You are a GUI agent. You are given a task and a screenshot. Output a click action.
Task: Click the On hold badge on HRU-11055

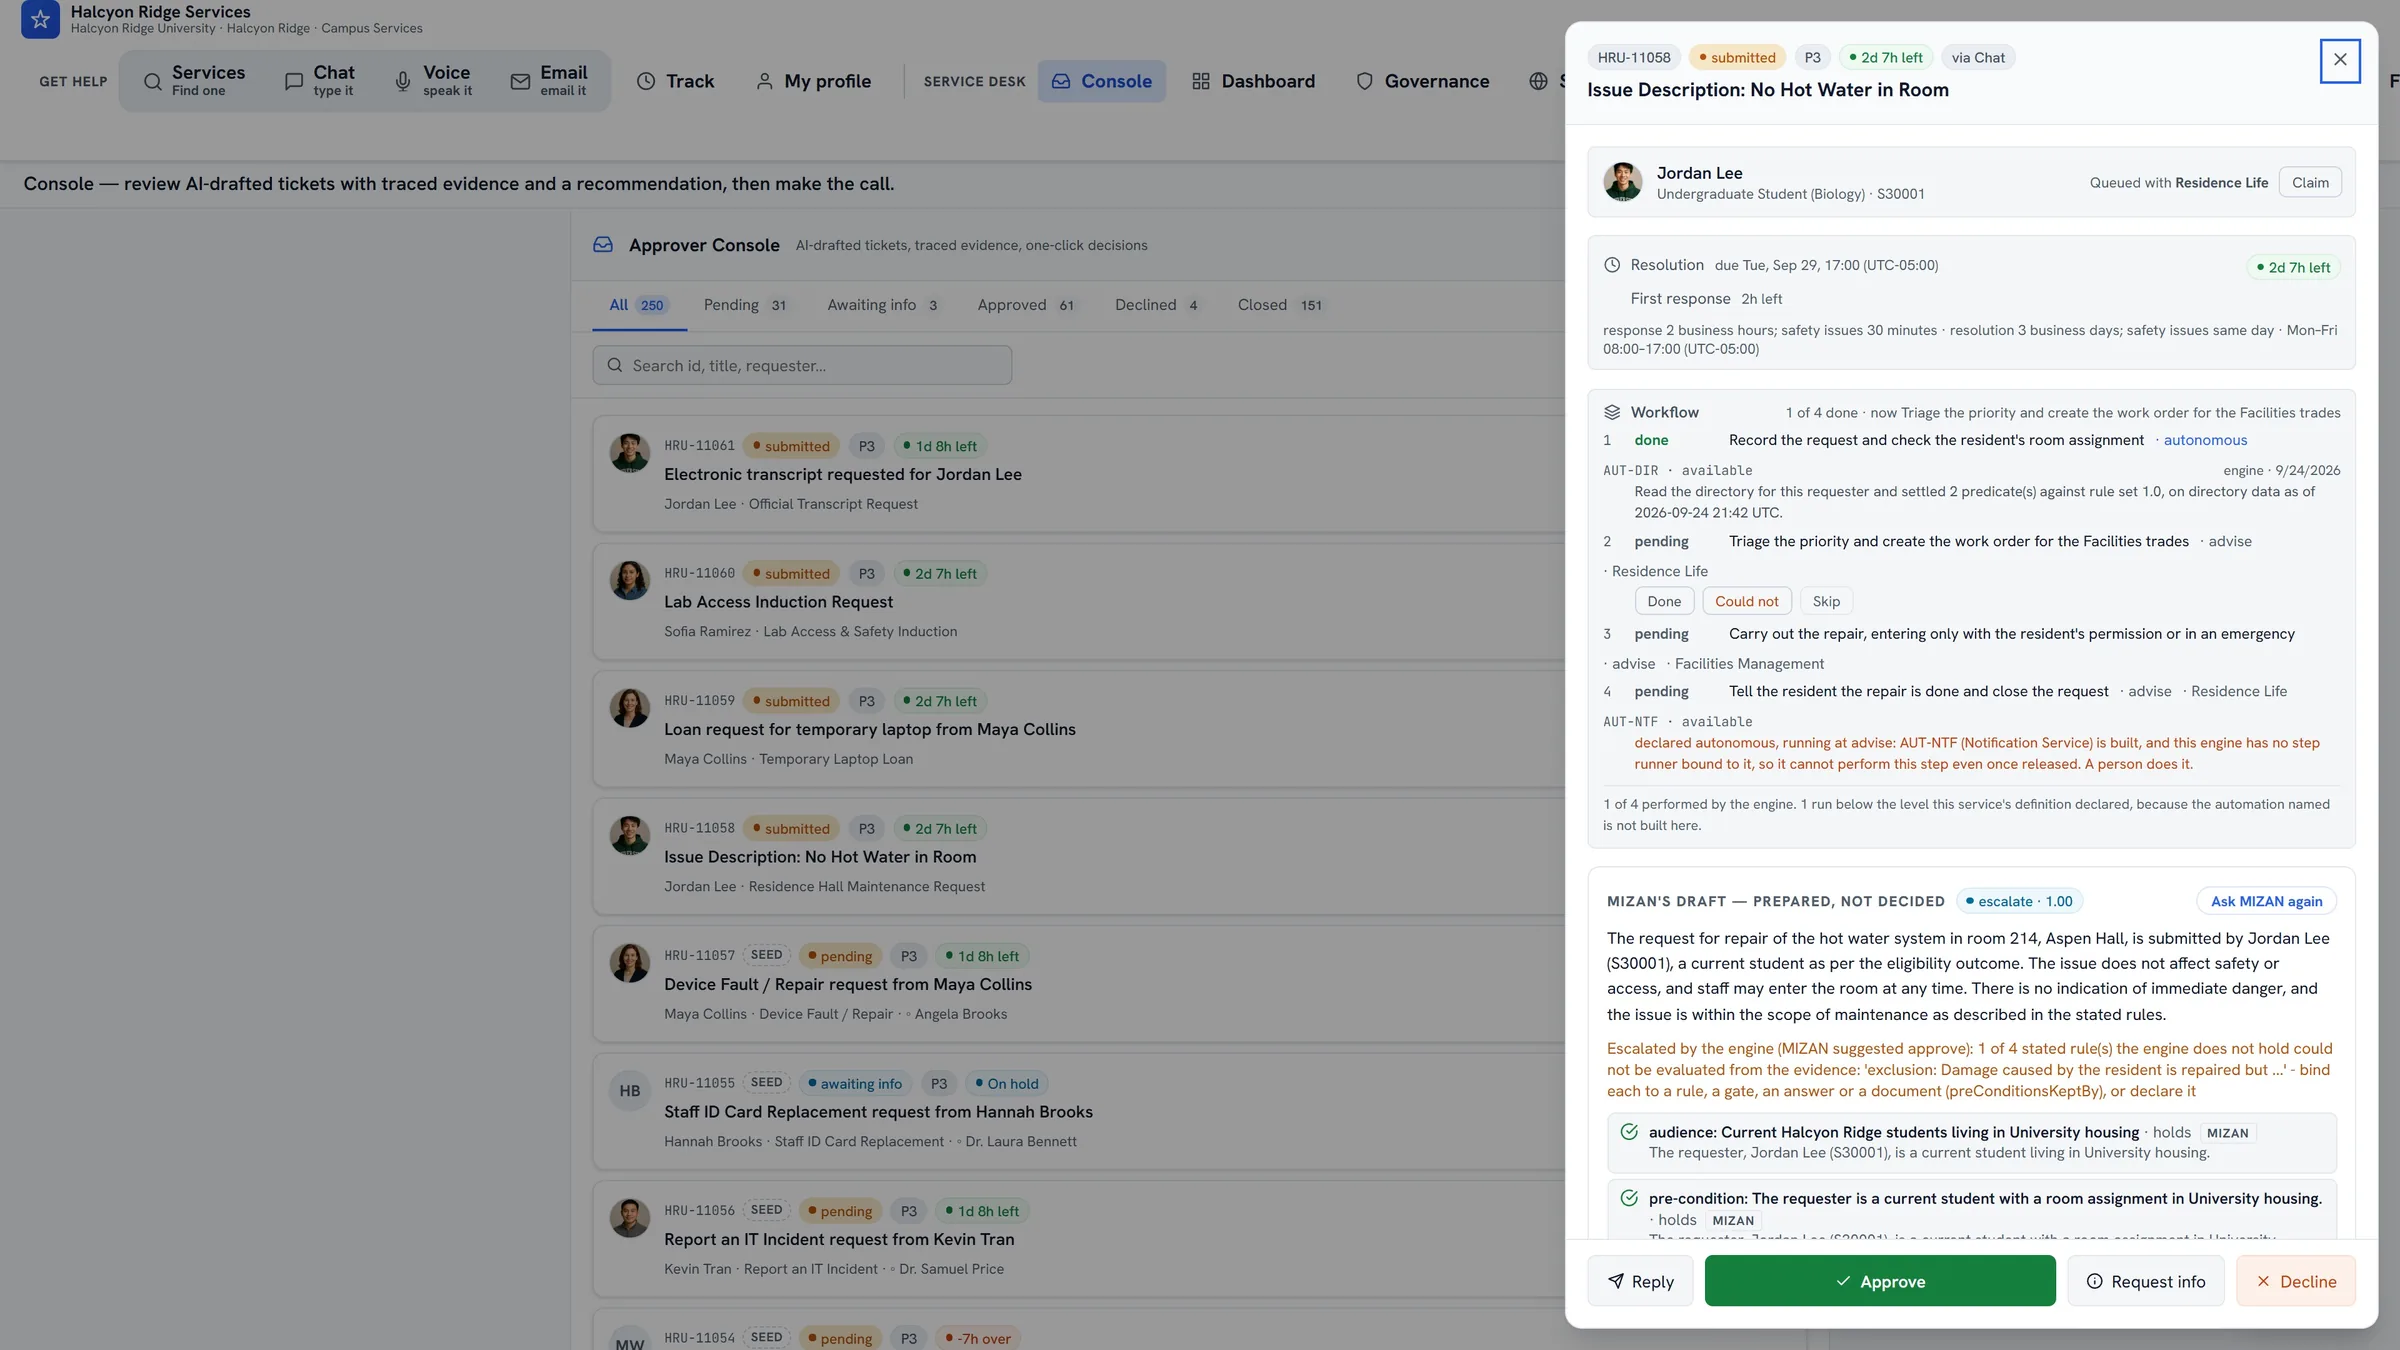pos(1007,1083)
